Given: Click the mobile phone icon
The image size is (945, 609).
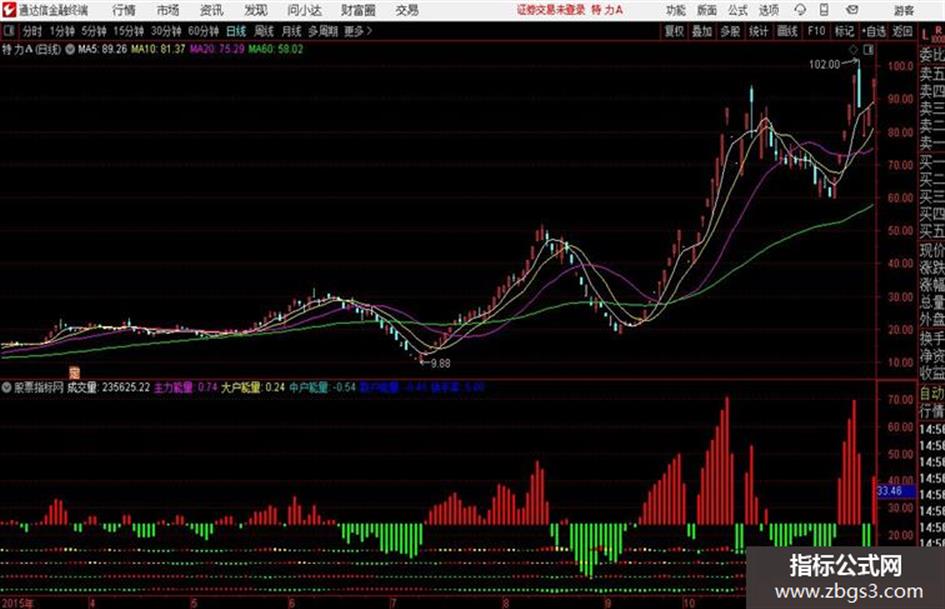Looking at the screenshot, I should tap(824, 10).
